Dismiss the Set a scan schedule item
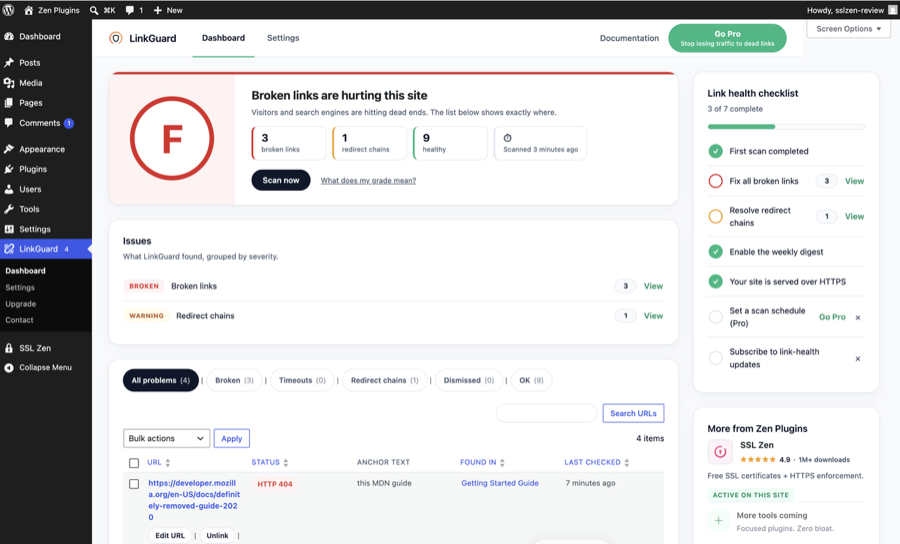The image size is (900, 544). 858,317
